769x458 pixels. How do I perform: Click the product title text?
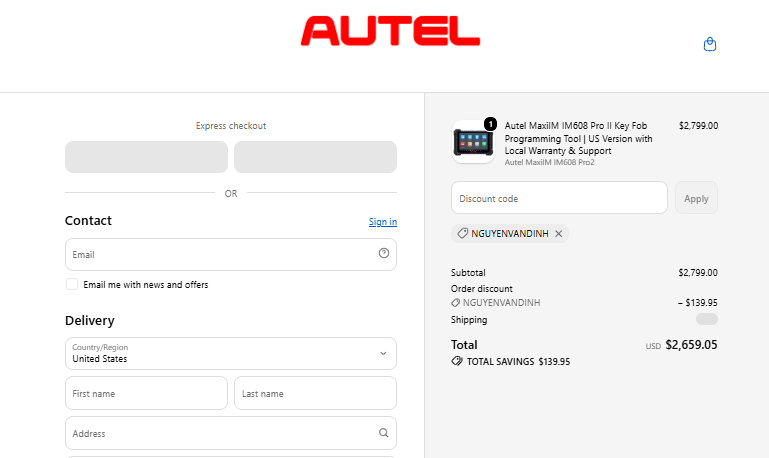tap(578, 138)
